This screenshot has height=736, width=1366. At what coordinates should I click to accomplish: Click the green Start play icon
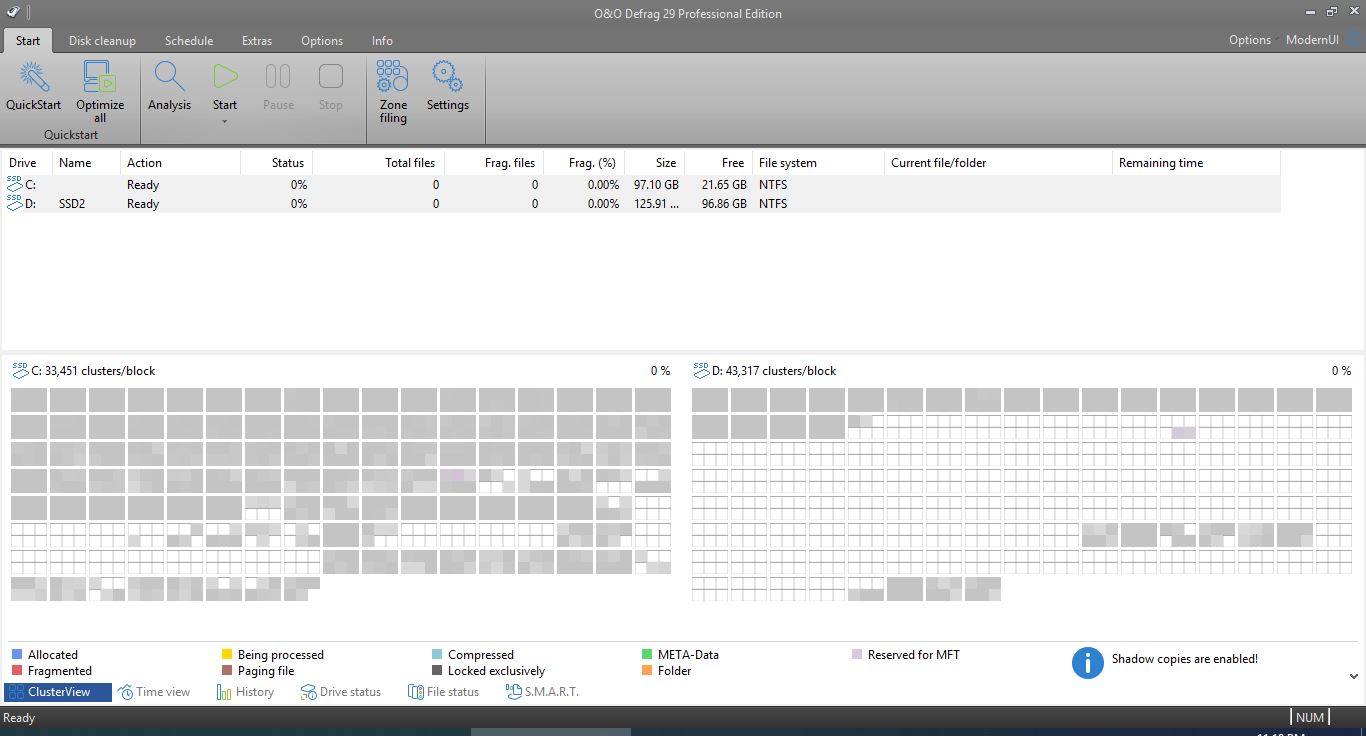click(225, 77)
